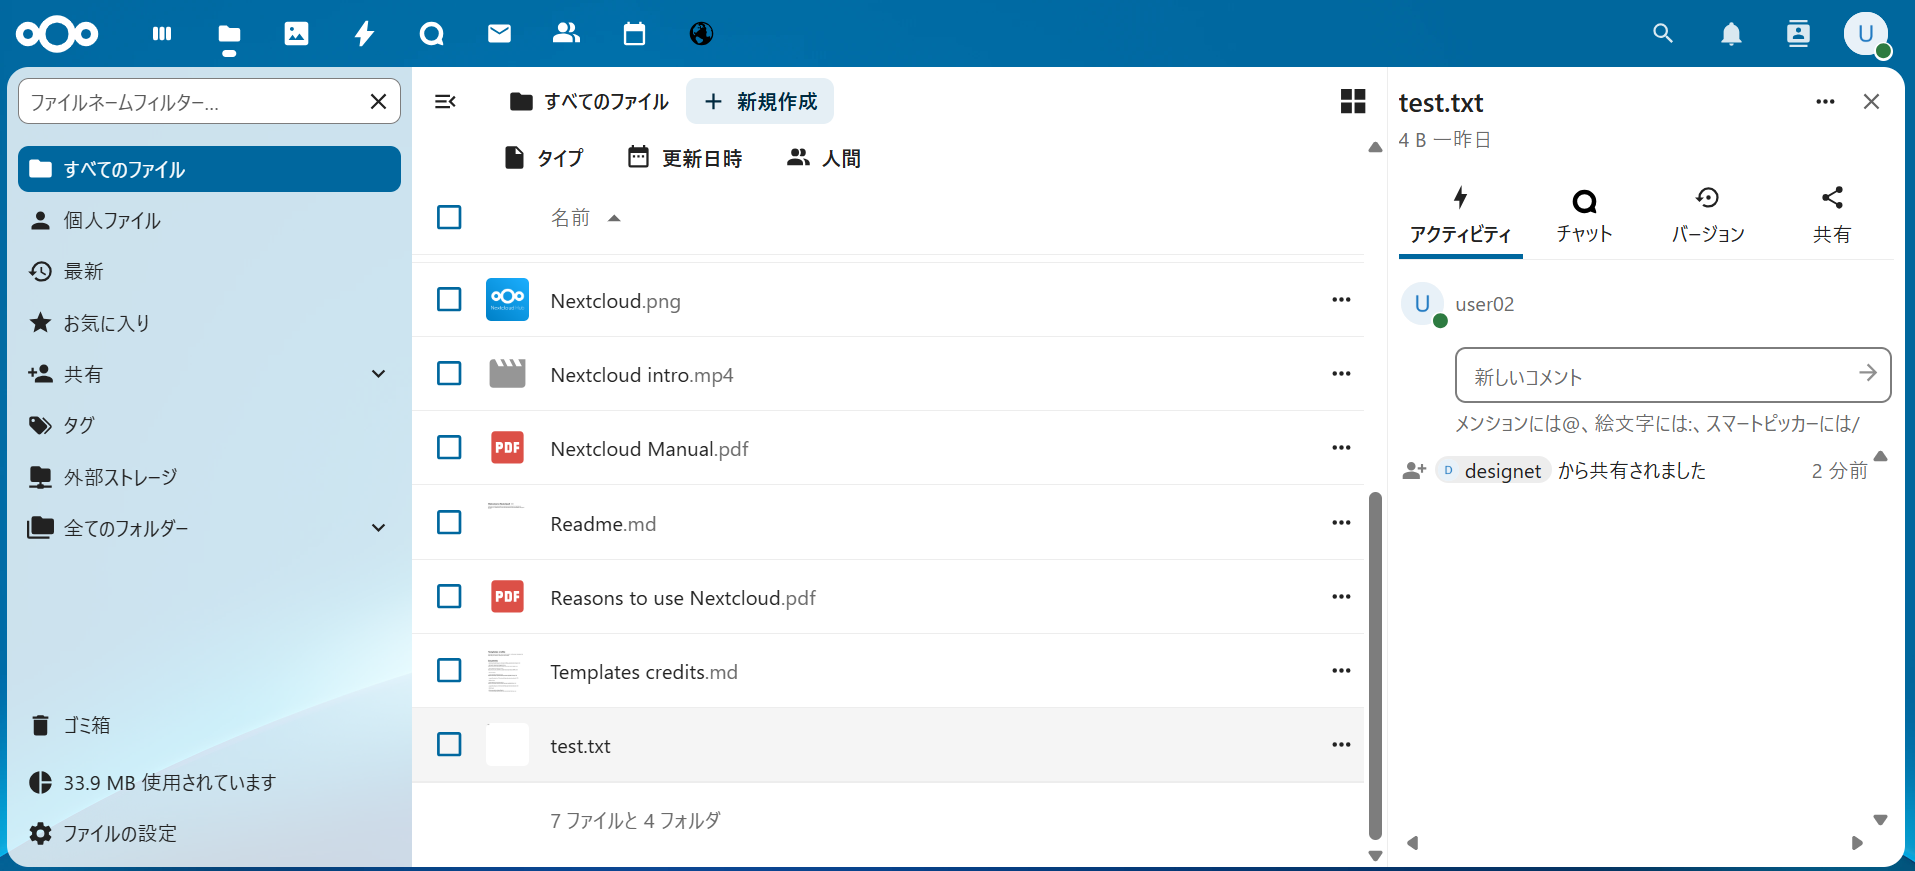Expand the 共有 section in sidebar
The image size is (1915, 871).
378,374
